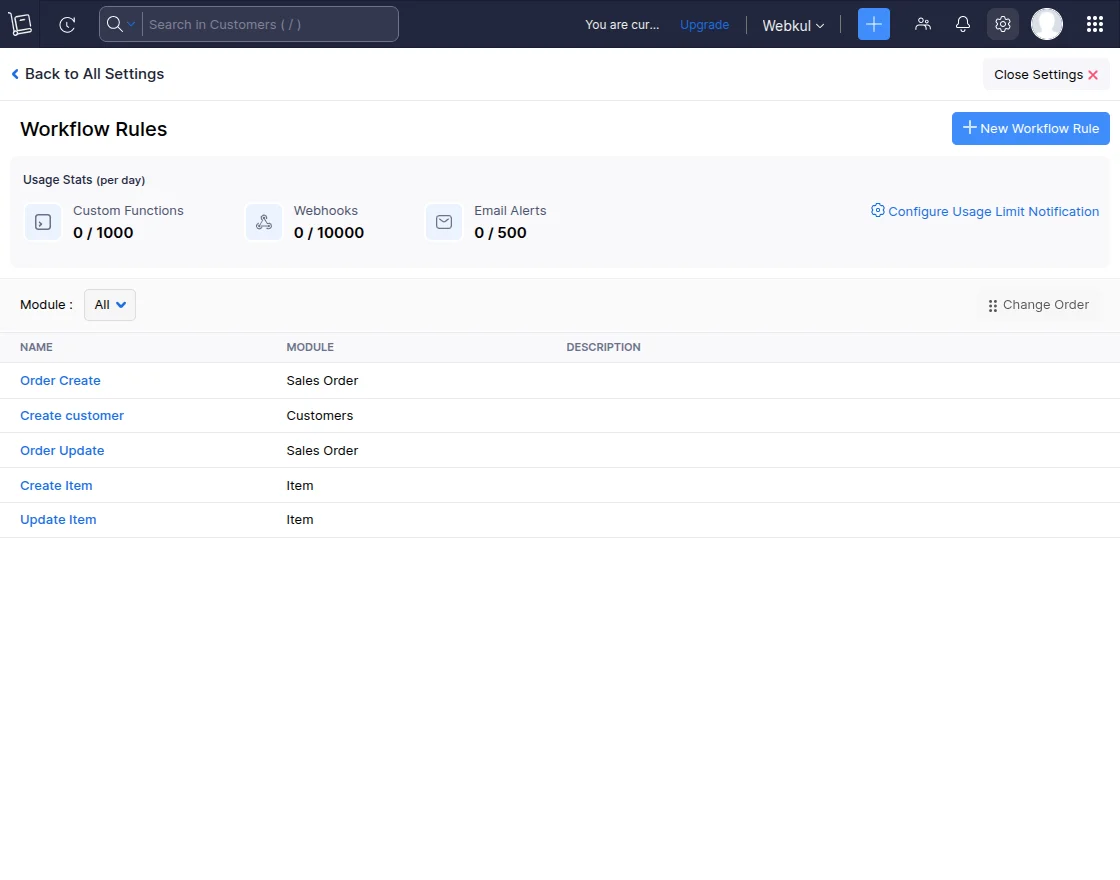Open the Module filter dropdown set to All
This screenshot has width=1120, height=880.
point(109,305)
